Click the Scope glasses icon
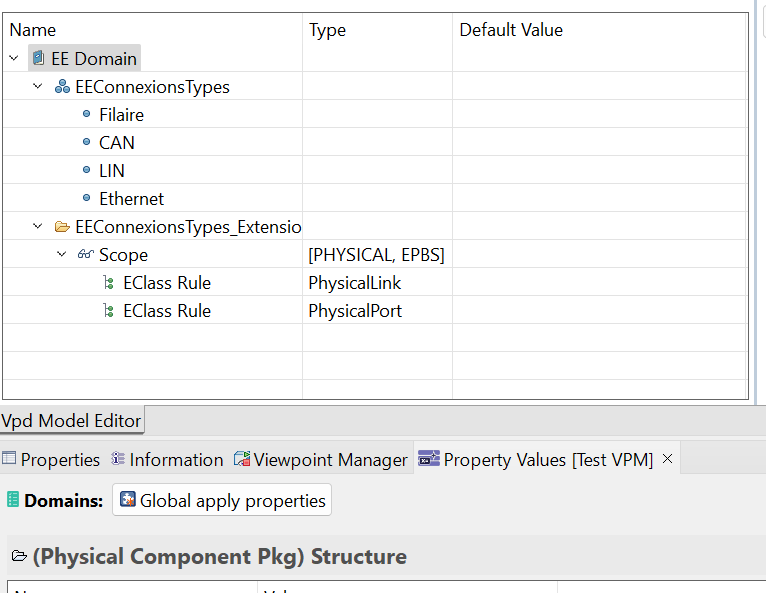 tap(86, 255)
